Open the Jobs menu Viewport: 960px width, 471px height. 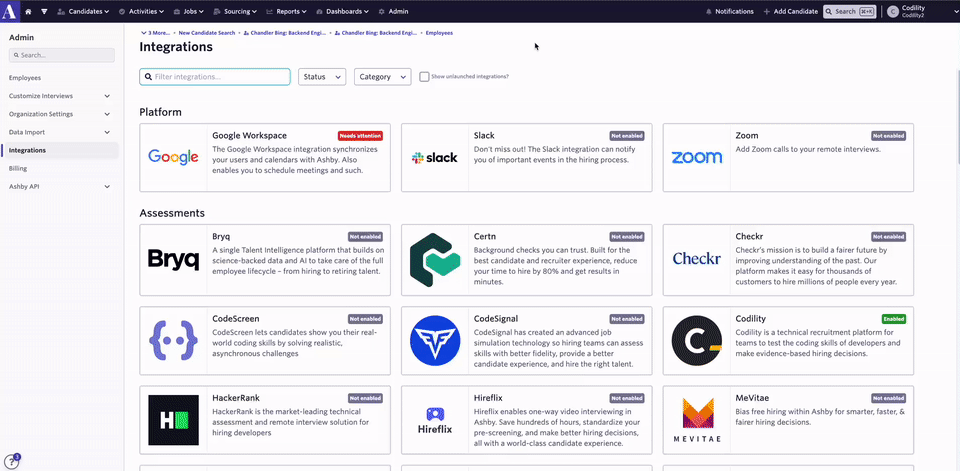188,12
